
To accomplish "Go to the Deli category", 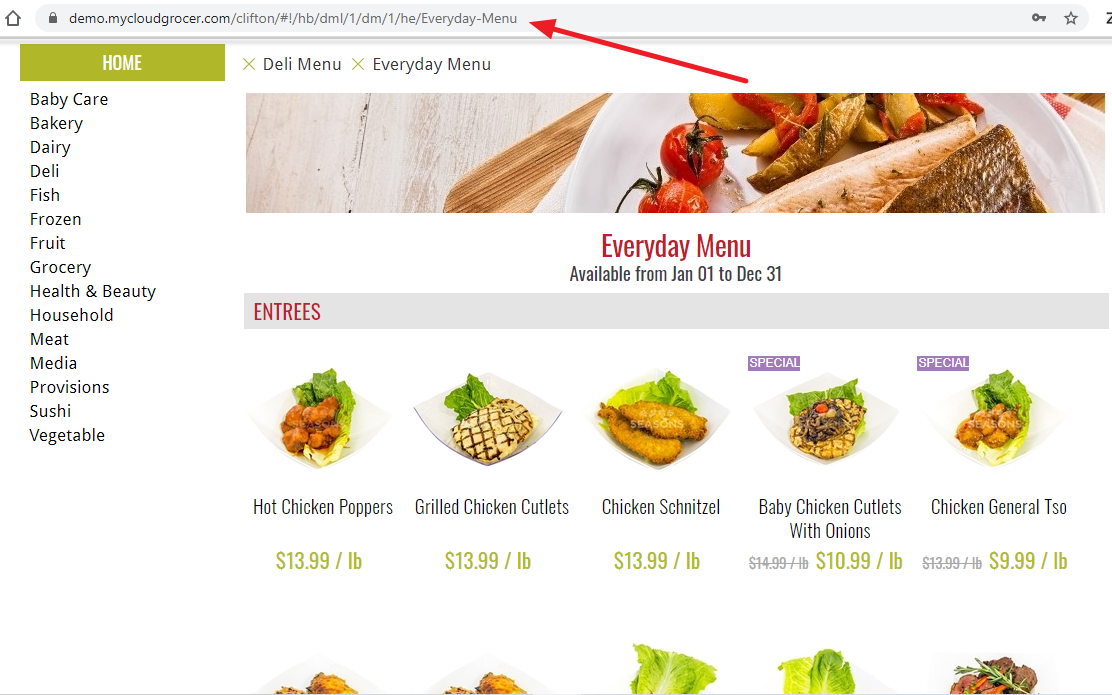I will (x=45, y=171).
